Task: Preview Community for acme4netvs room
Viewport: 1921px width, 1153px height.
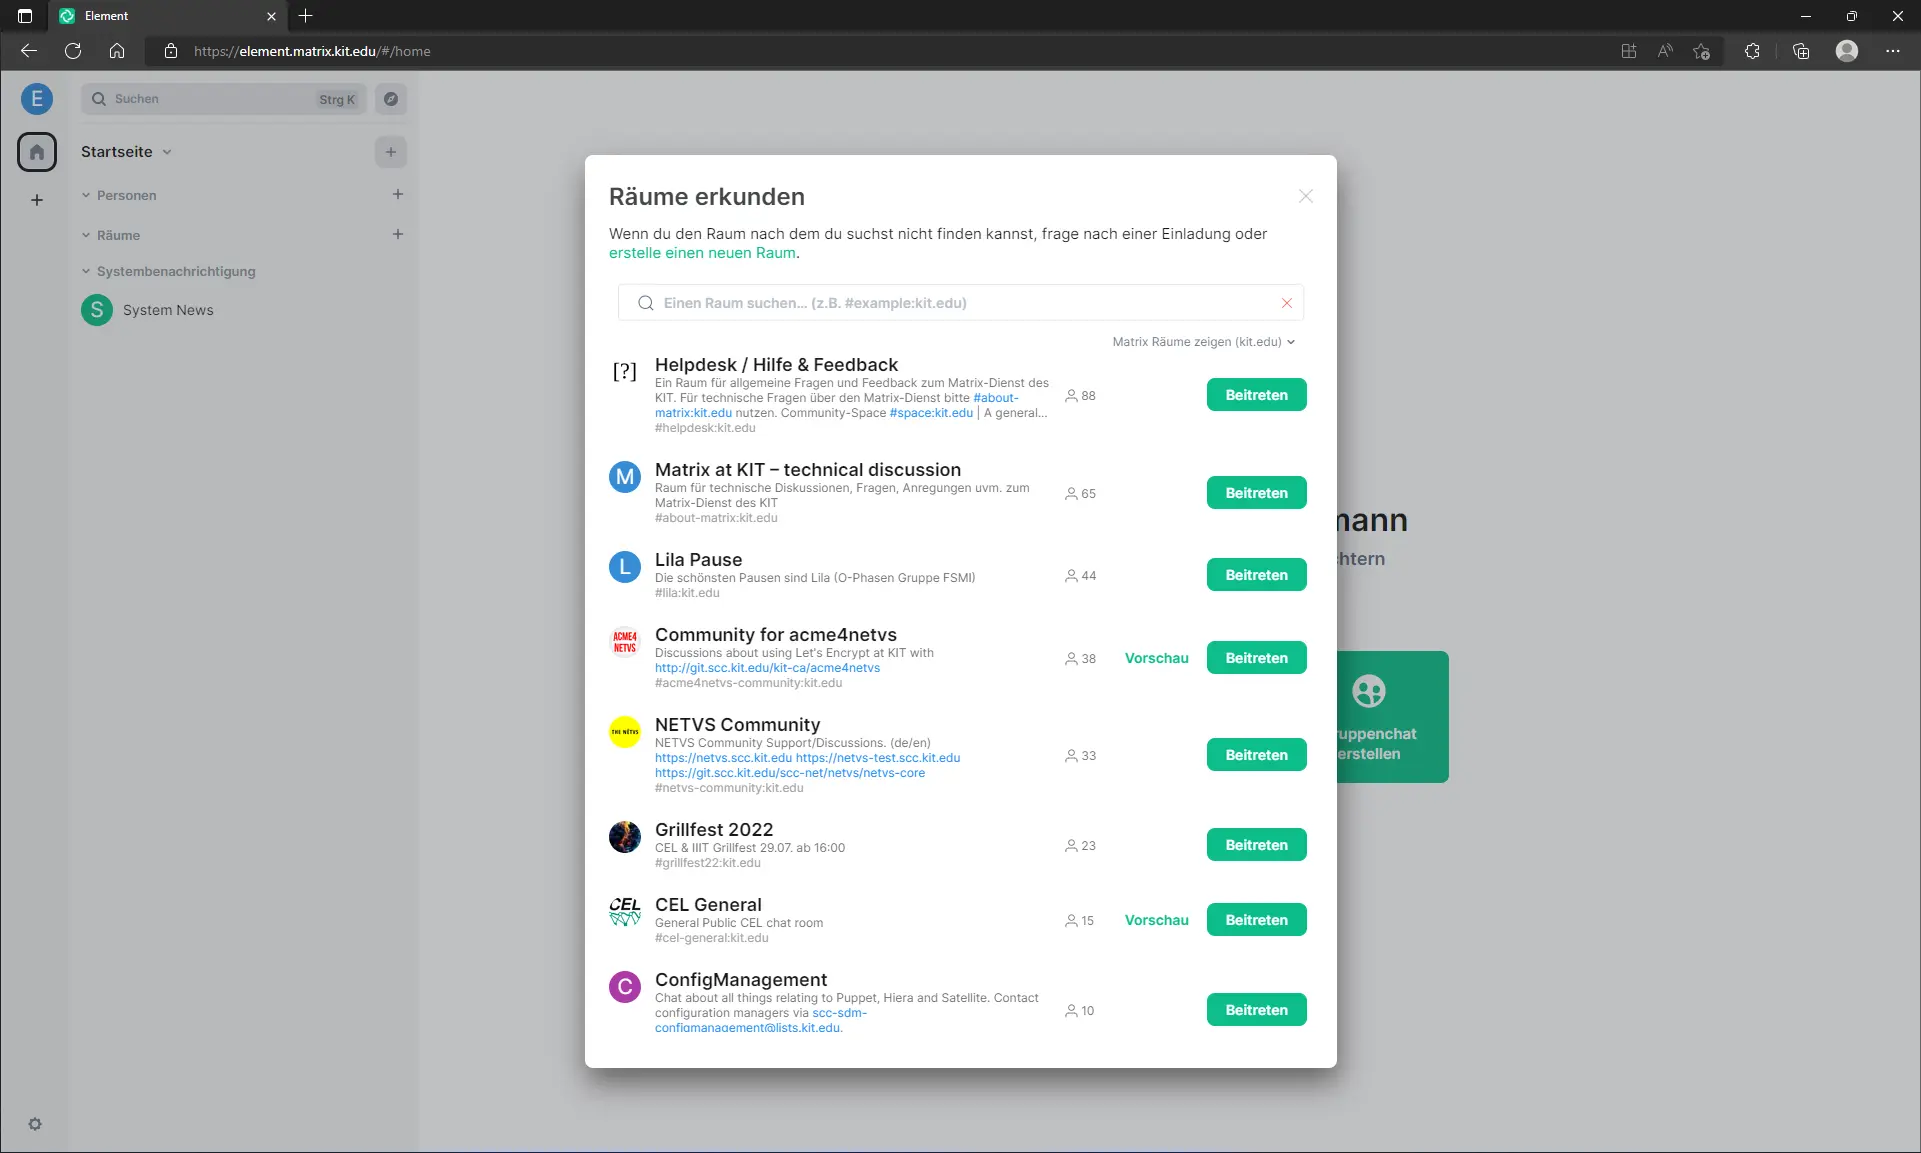Action: pyautogui.click(x=1156, y=658)
